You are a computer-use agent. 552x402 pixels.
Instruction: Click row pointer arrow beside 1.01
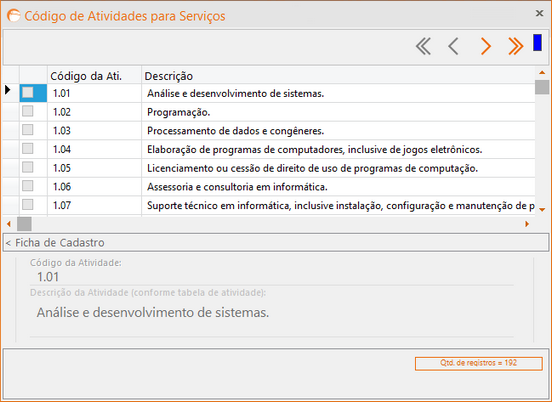click(x=8, y=90)
